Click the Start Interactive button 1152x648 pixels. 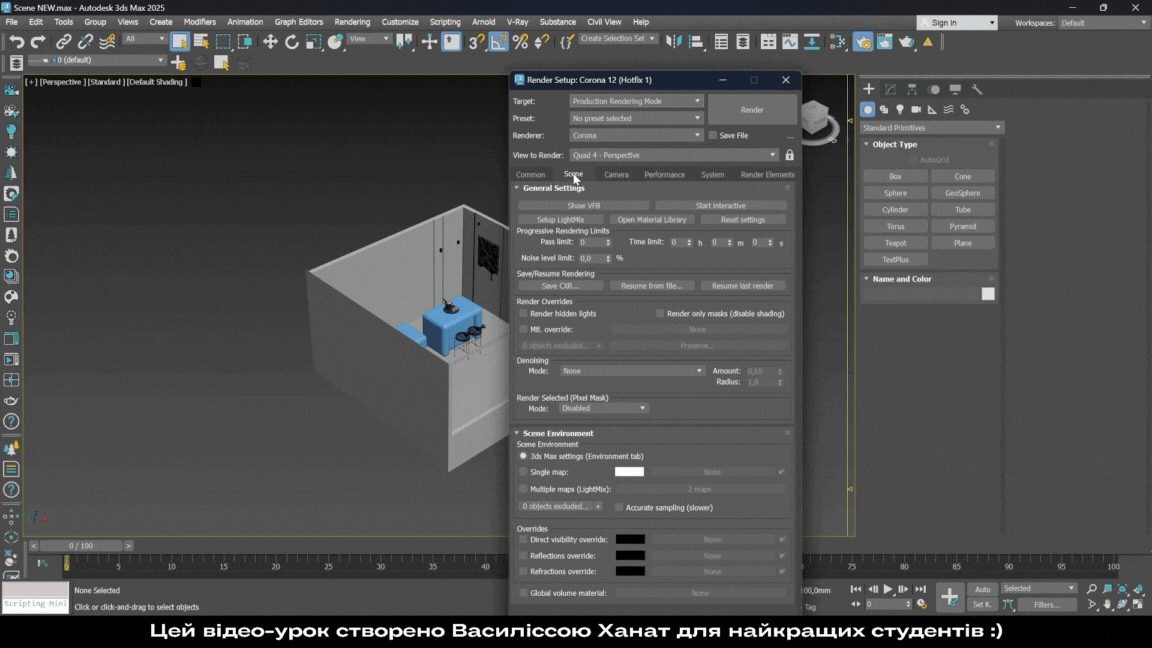tap(721, 206)
